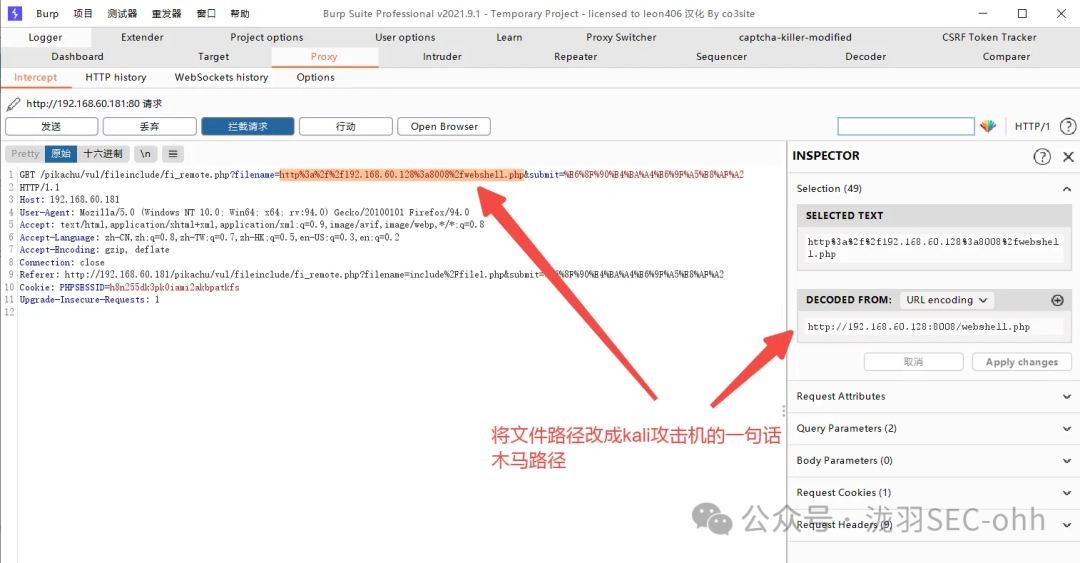Open the proxy Options sub-tab

click(x=315, y=77)
